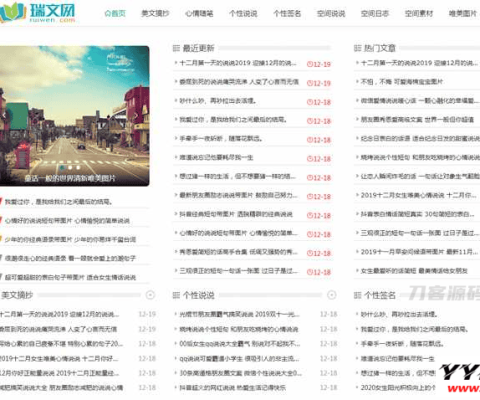The image size is (480, 400).
Task: Open 美文摘抄 in the navigation bar
Action: pos(155,13)
